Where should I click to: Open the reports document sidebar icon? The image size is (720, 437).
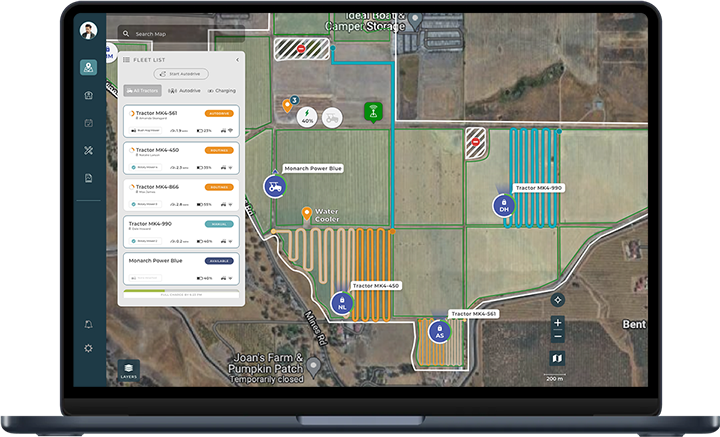(x=89, y=178)
